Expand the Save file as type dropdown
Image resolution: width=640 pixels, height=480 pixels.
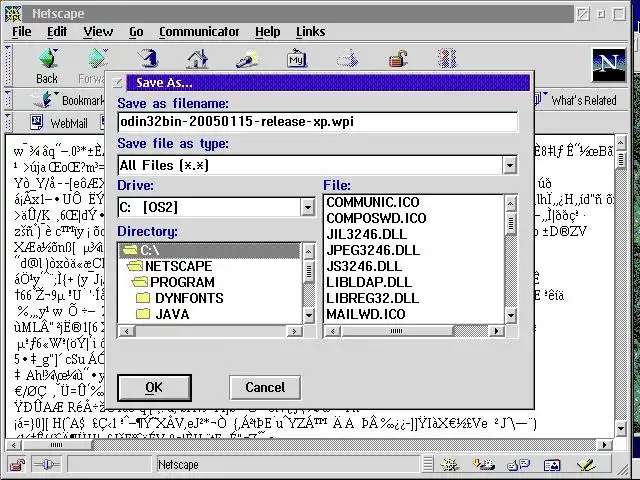(510, 165)
